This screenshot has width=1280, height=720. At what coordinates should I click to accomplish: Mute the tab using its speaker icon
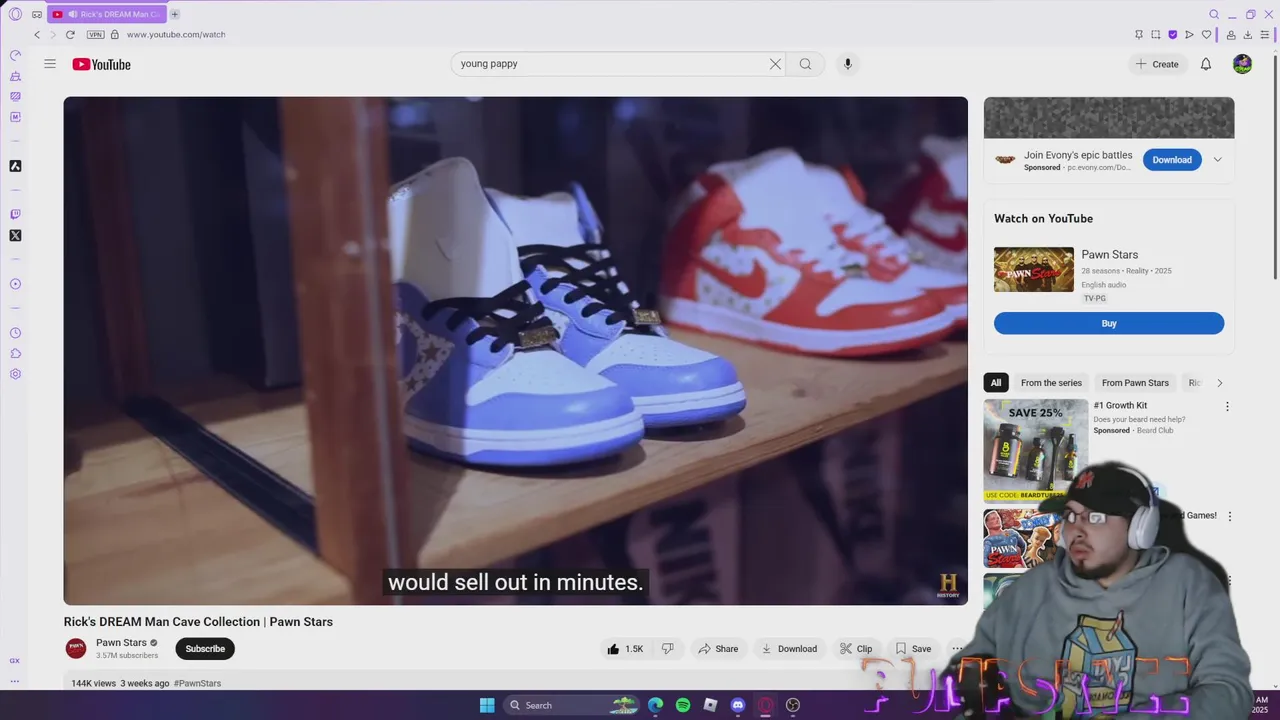click(73, 14)
